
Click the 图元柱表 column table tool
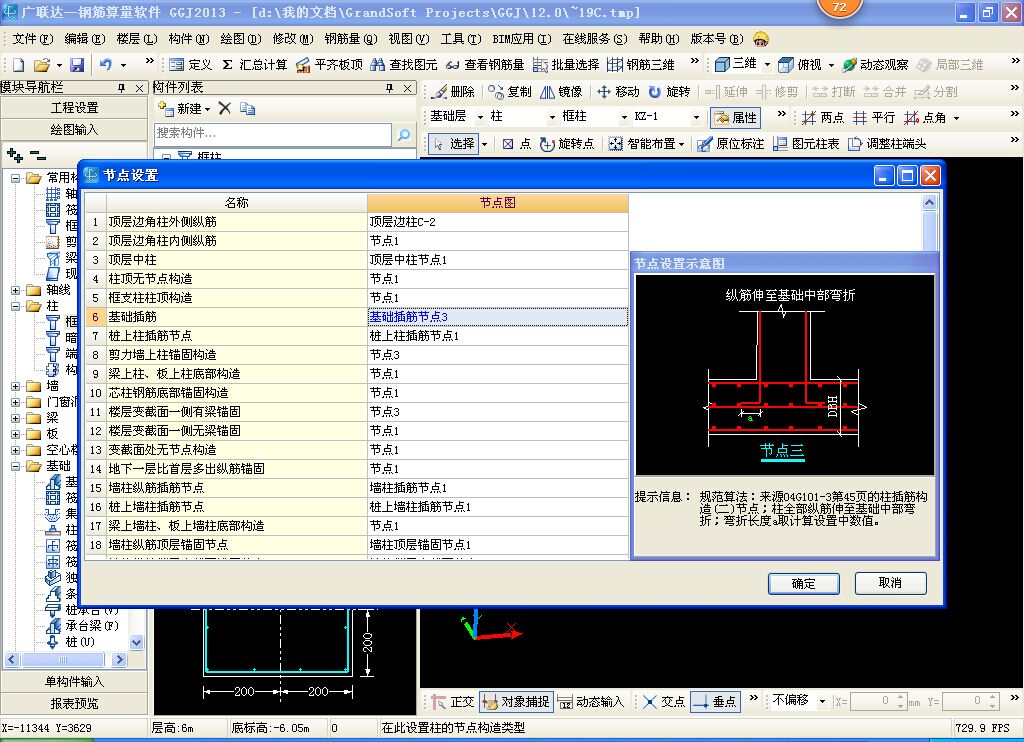coord(806,144)
